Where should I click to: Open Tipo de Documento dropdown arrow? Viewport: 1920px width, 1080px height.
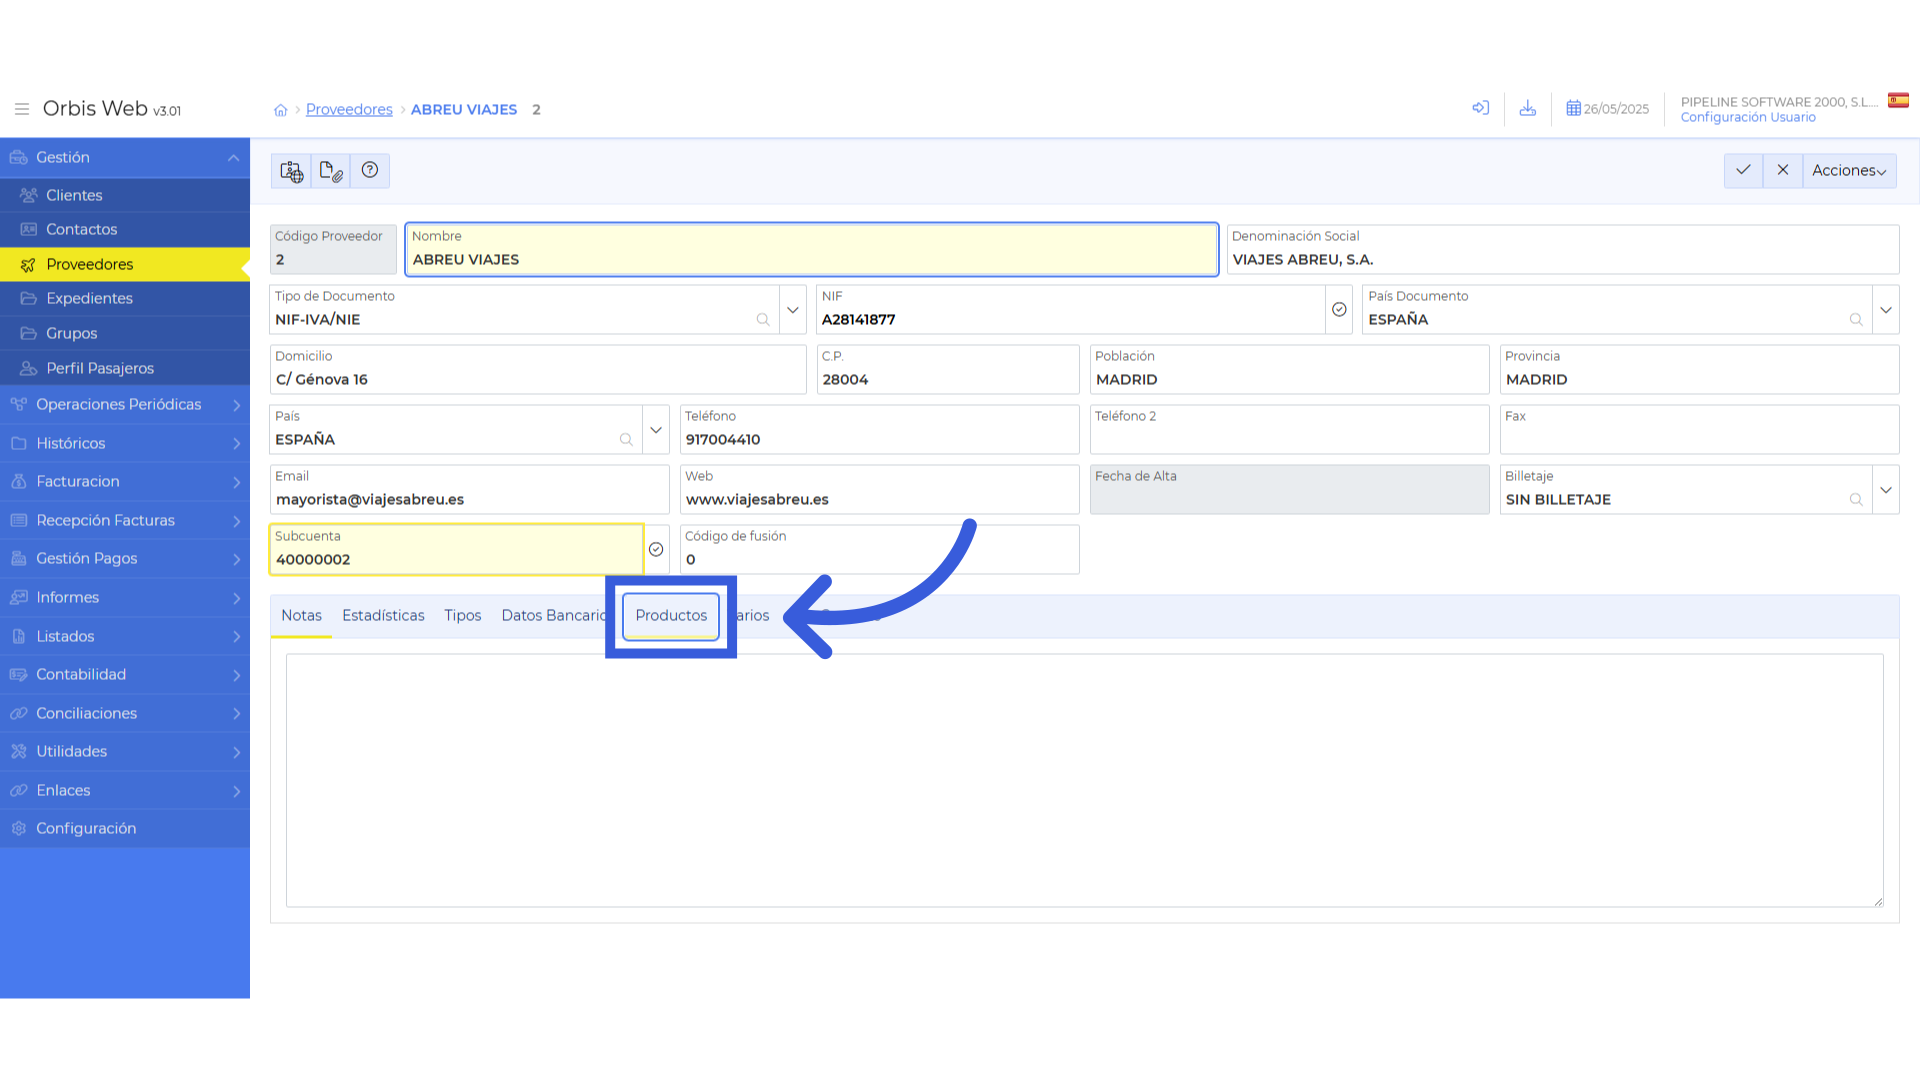793,310
